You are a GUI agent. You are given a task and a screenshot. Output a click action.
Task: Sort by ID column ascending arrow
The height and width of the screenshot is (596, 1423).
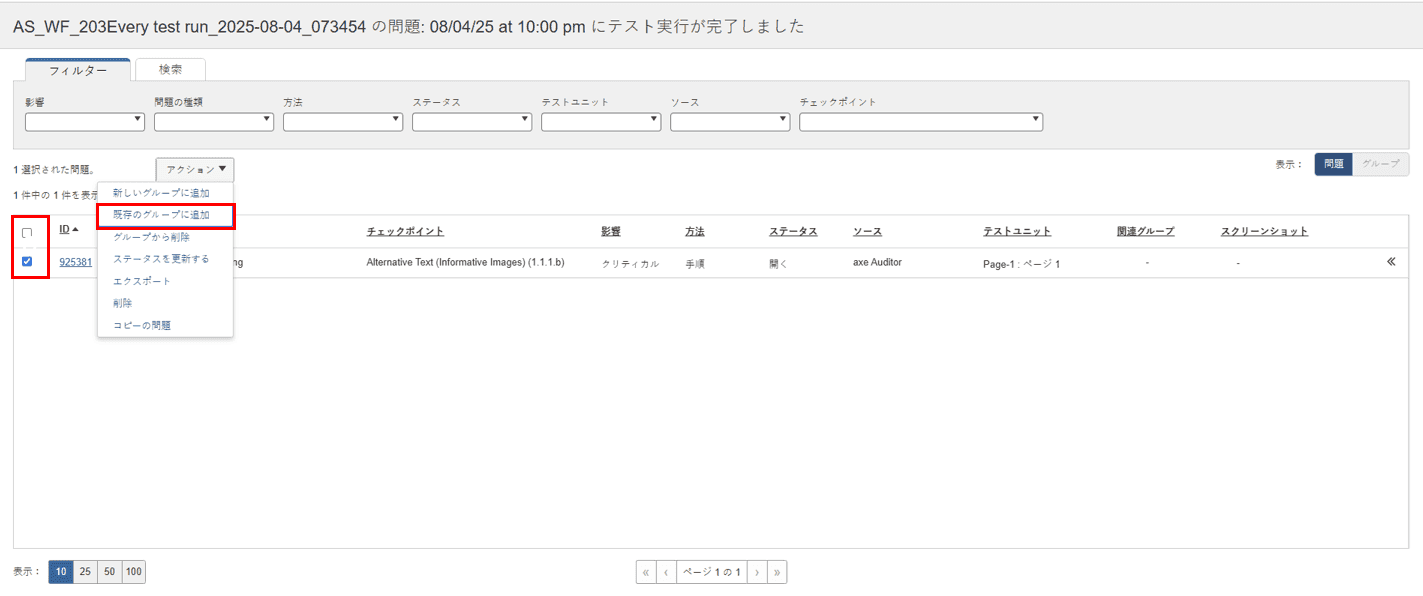coord(75,230)
